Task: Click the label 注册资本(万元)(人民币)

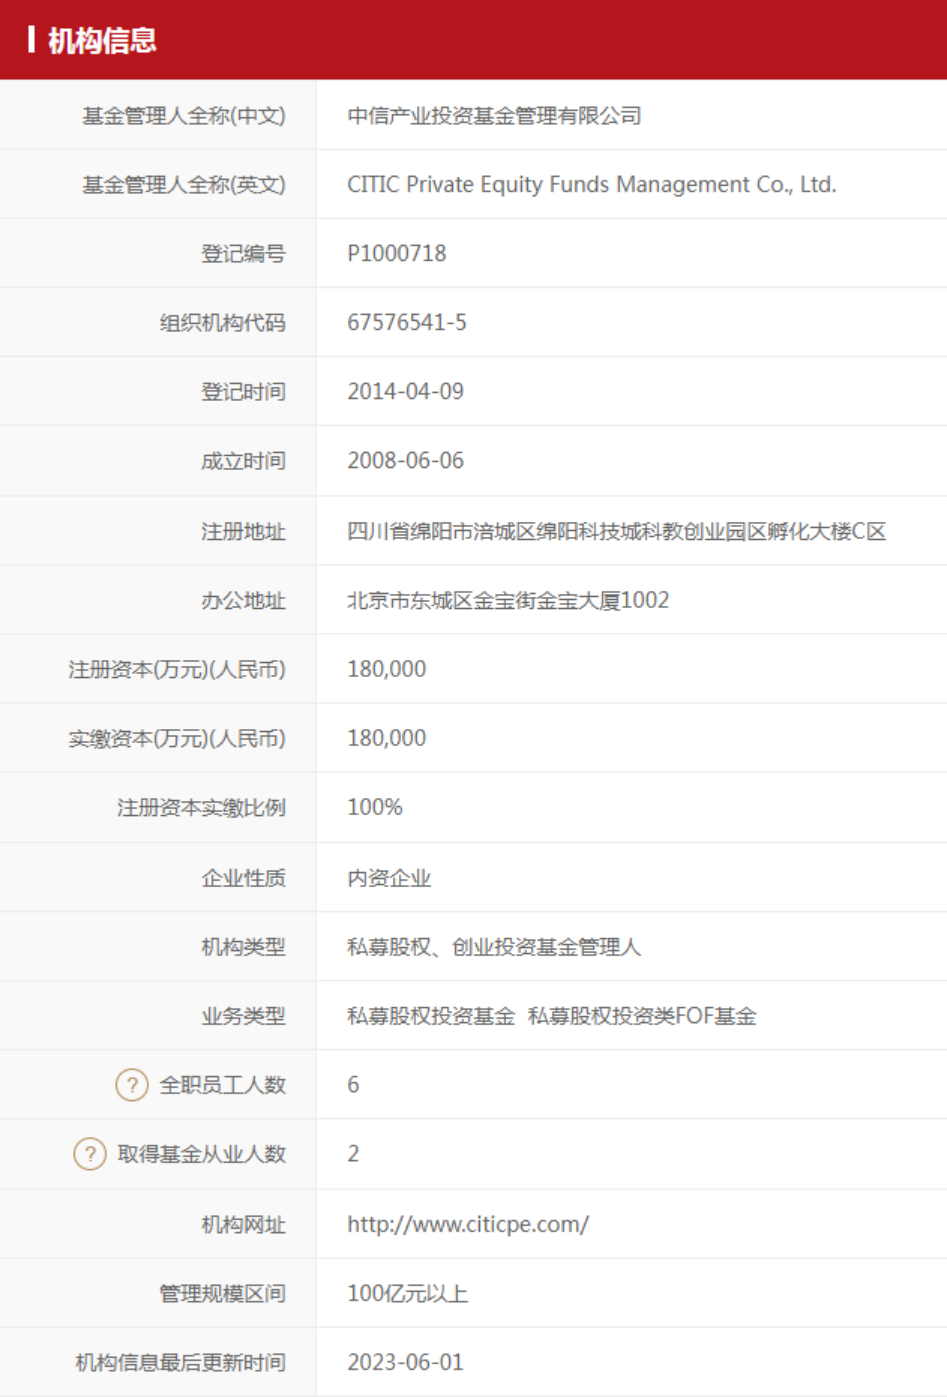Action: point(177,669)
